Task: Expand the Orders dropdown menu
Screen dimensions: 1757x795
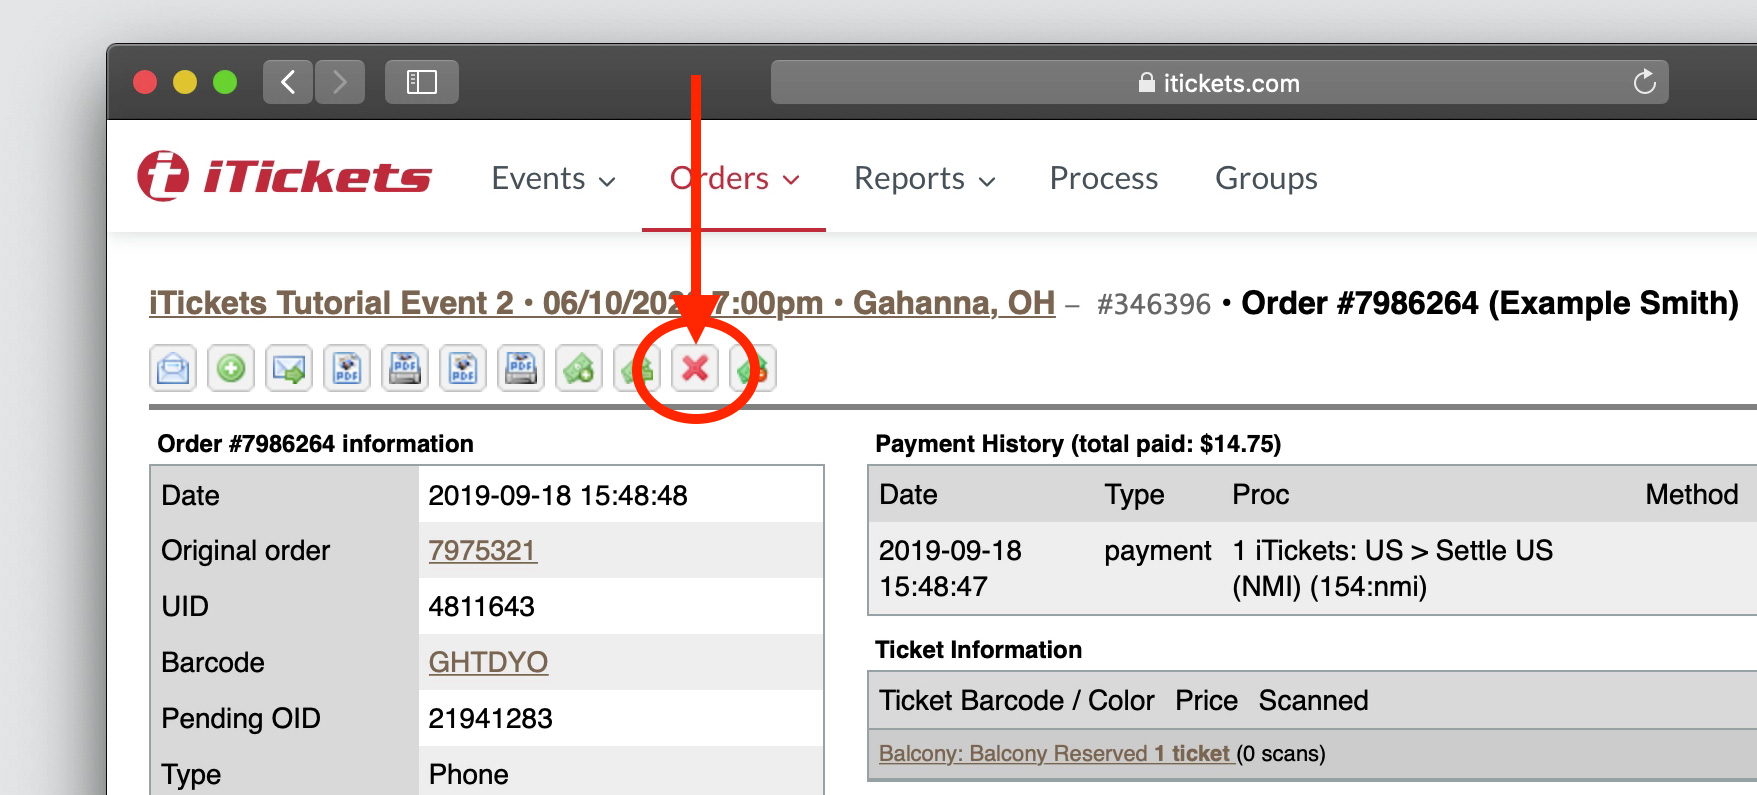Action: tap(734, 179)
